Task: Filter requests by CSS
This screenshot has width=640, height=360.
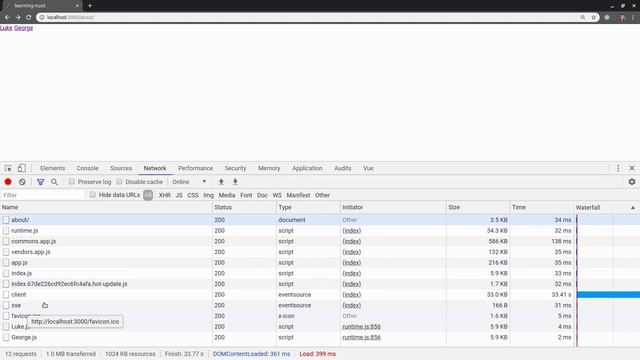Action: coord(193,195)
